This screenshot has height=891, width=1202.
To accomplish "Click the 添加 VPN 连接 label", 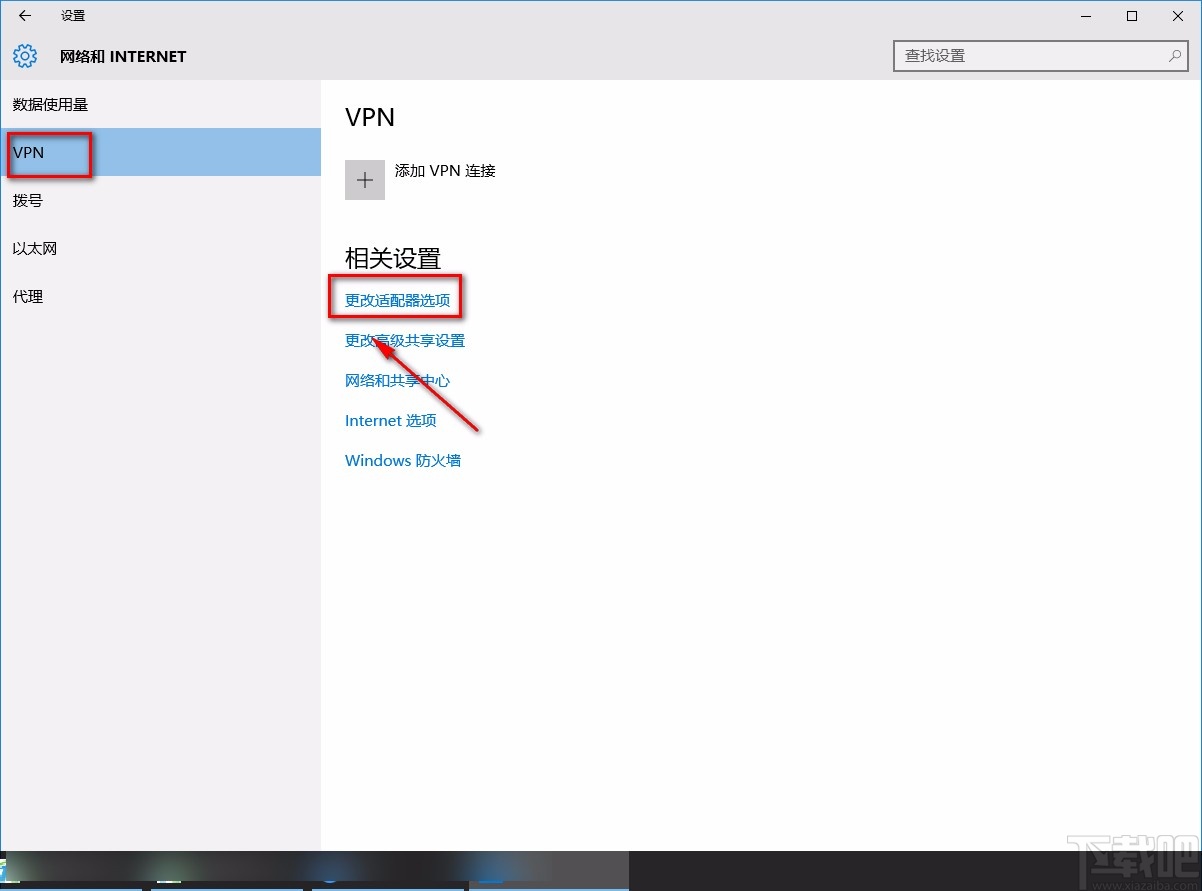I will 446,170.
